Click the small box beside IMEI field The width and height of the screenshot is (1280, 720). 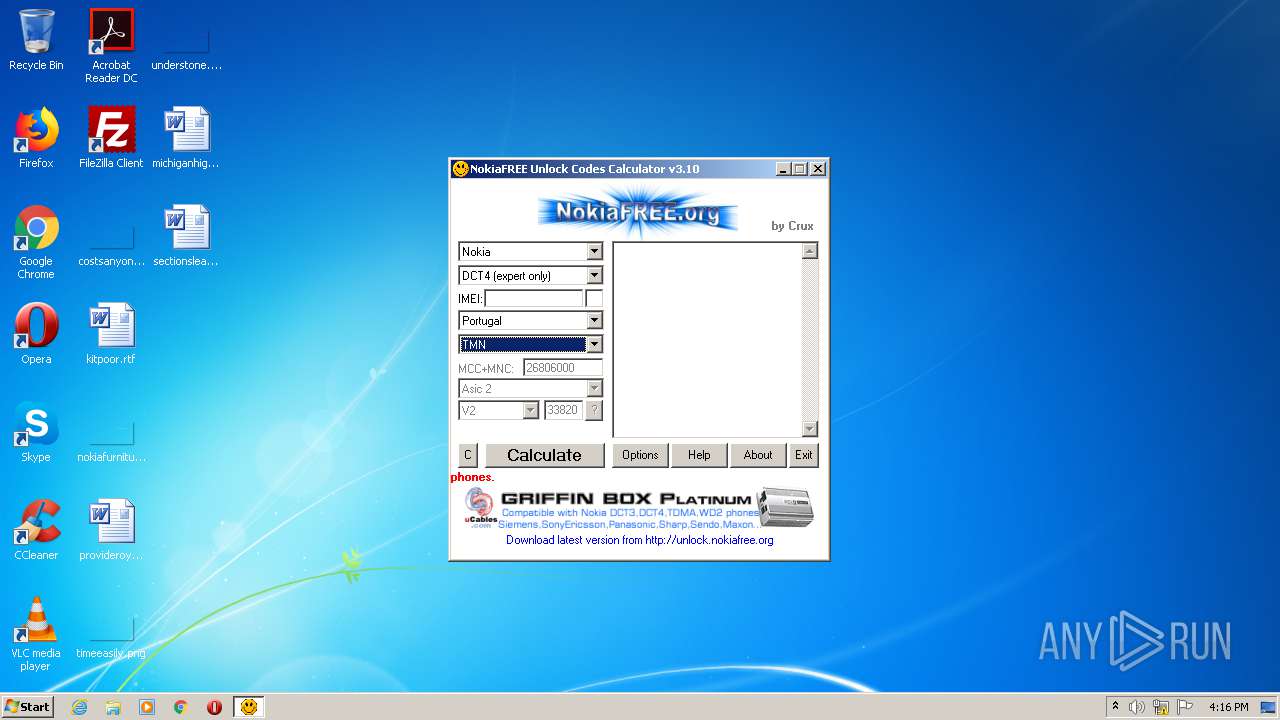point(594,298)
